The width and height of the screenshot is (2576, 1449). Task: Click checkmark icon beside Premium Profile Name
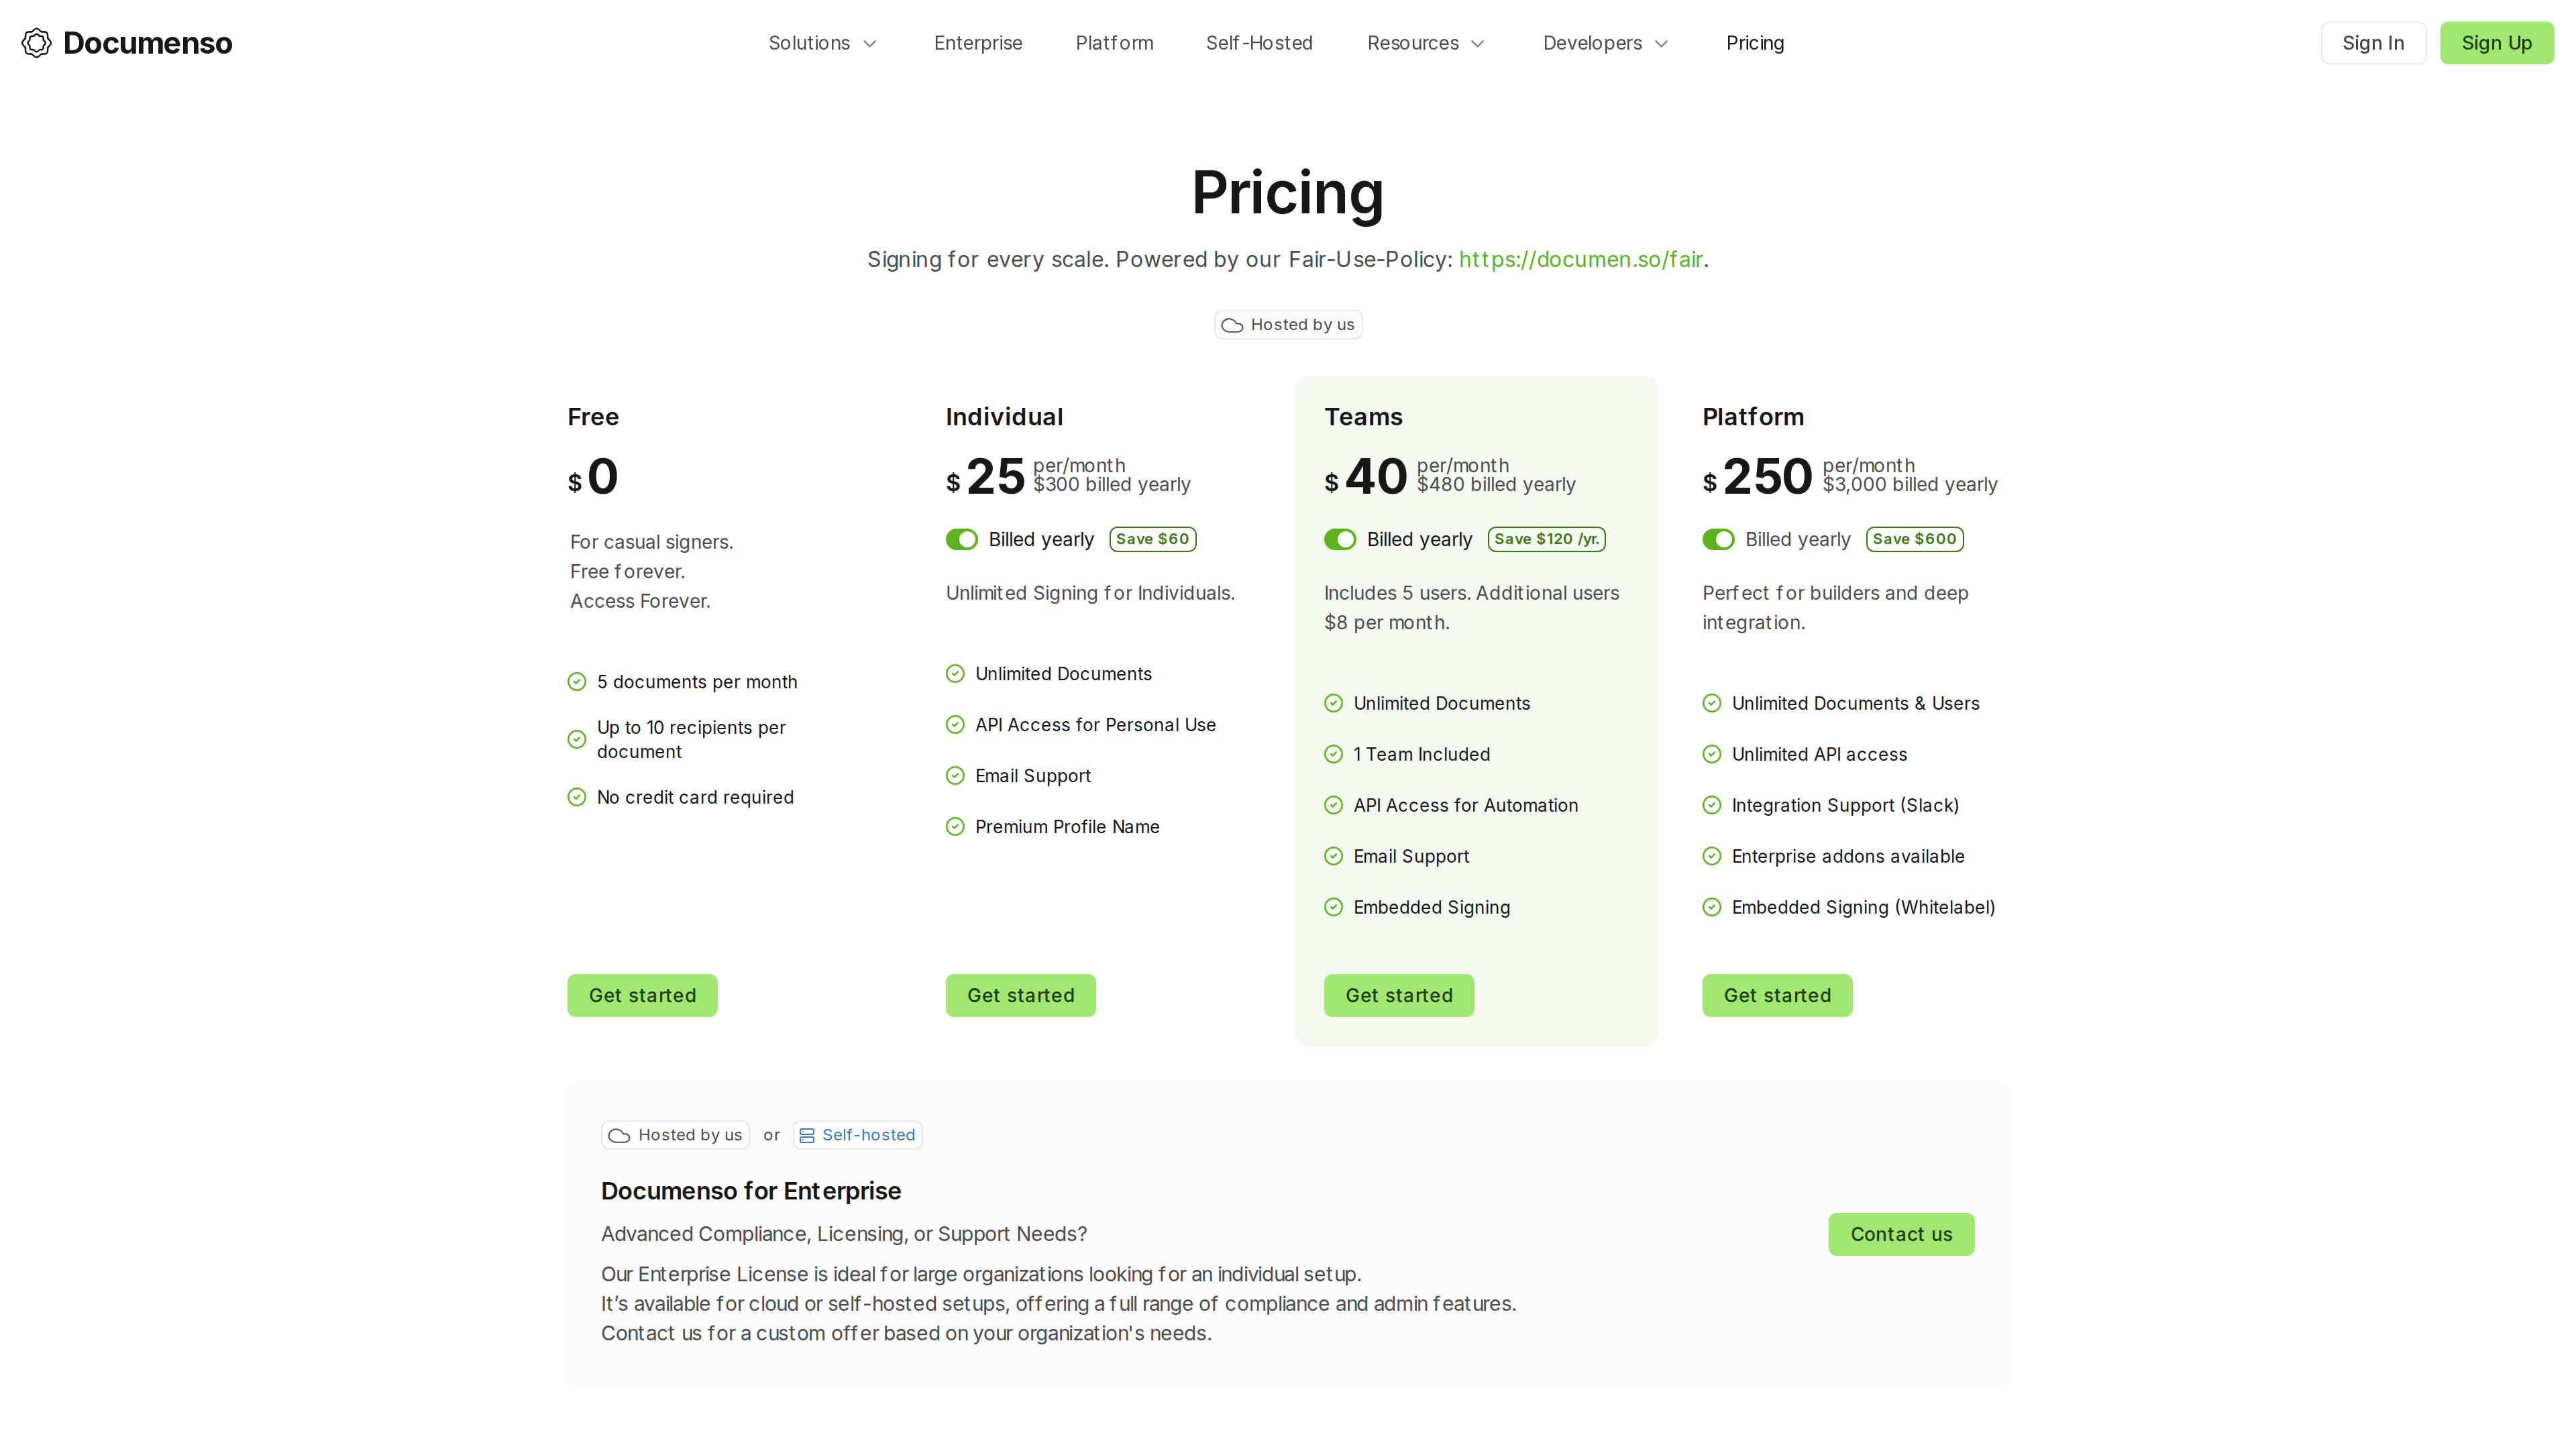[955, 827]
